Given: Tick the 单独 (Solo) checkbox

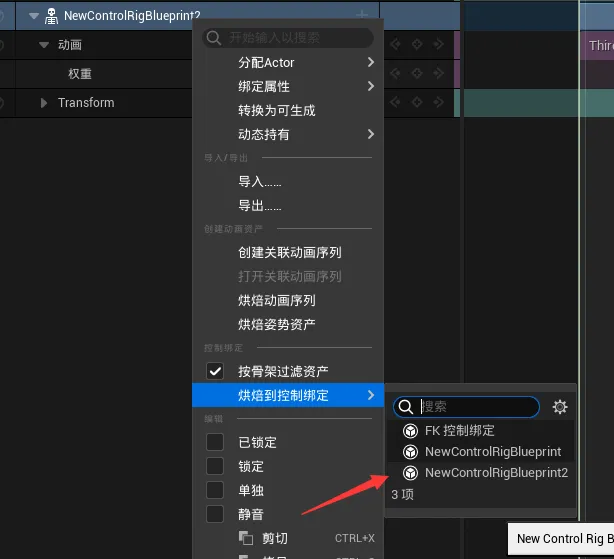Looking at the screenshot, I should (x=215, y=490).
